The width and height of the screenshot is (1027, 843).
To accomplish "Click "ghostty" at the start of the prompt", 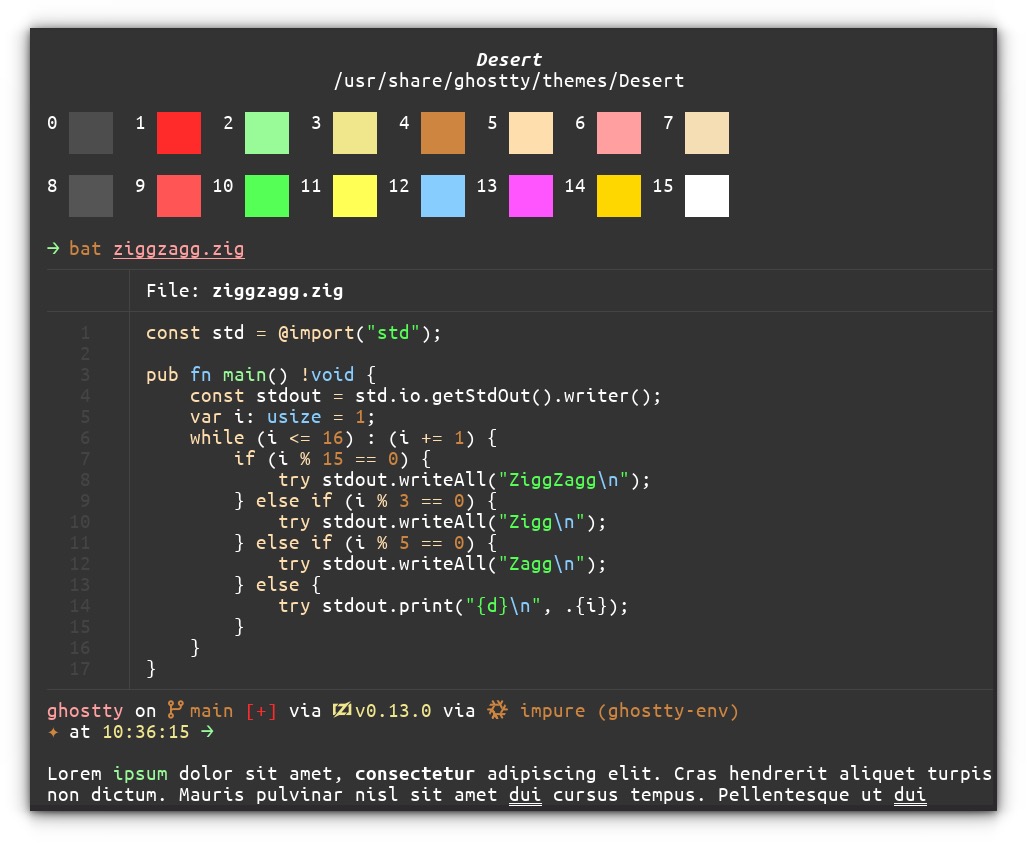I will point(85,711).
